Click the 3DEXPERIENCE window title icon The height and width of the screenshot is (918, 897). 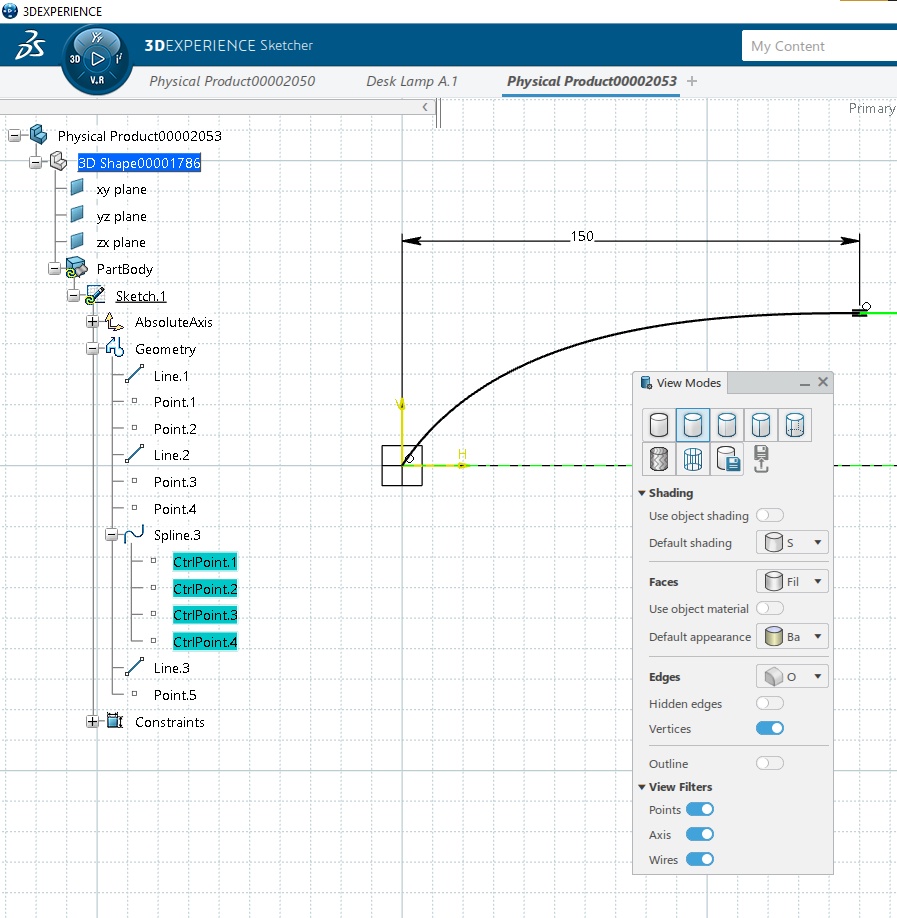tap(10, 11)
